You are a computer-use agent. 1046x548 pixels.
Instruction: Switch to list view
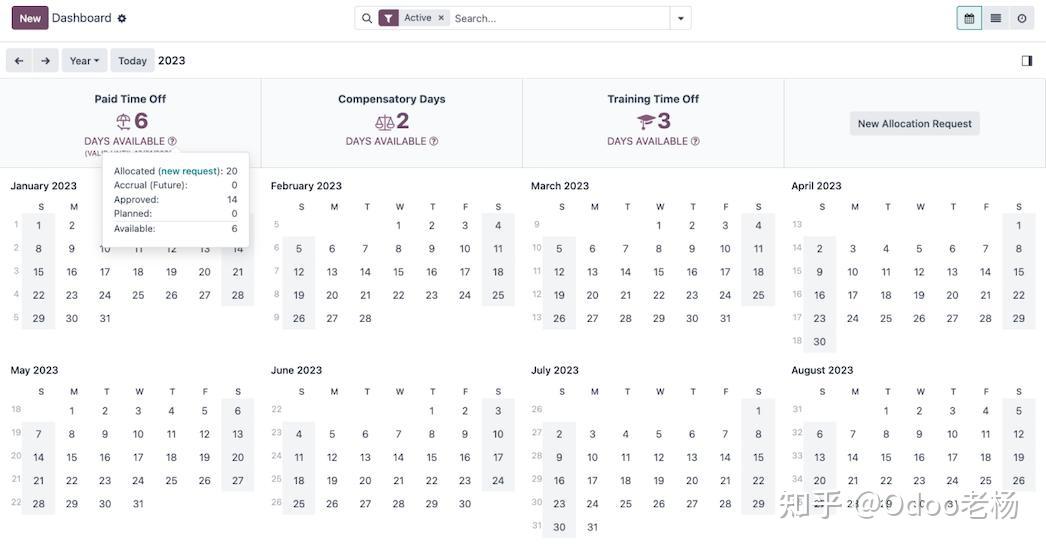[996, 18]
